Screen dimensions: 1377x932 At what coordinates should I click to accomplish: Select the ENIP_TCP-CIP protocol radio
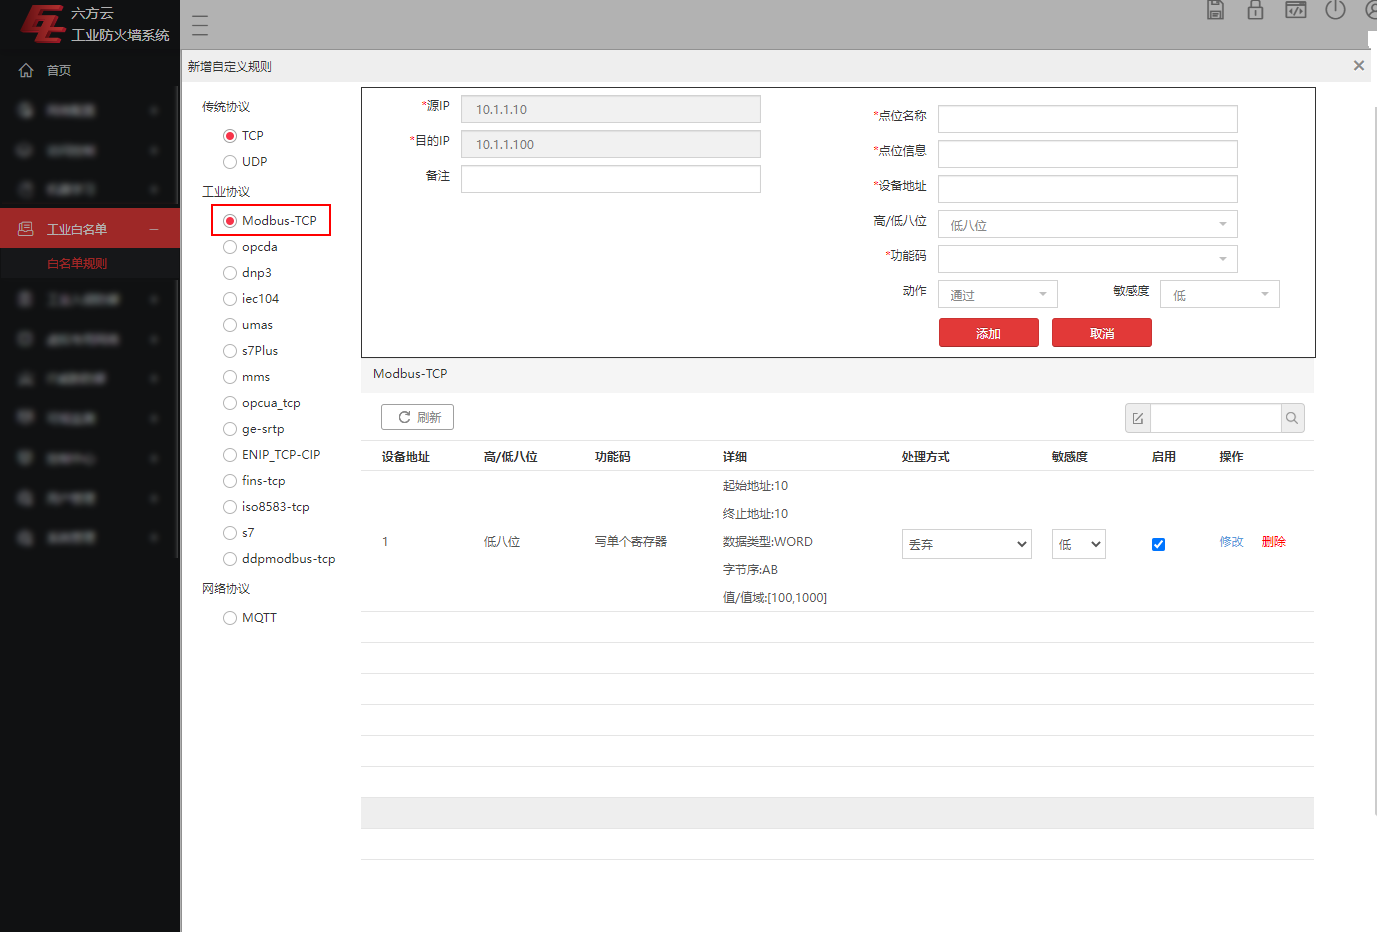(x=230, y=455)
